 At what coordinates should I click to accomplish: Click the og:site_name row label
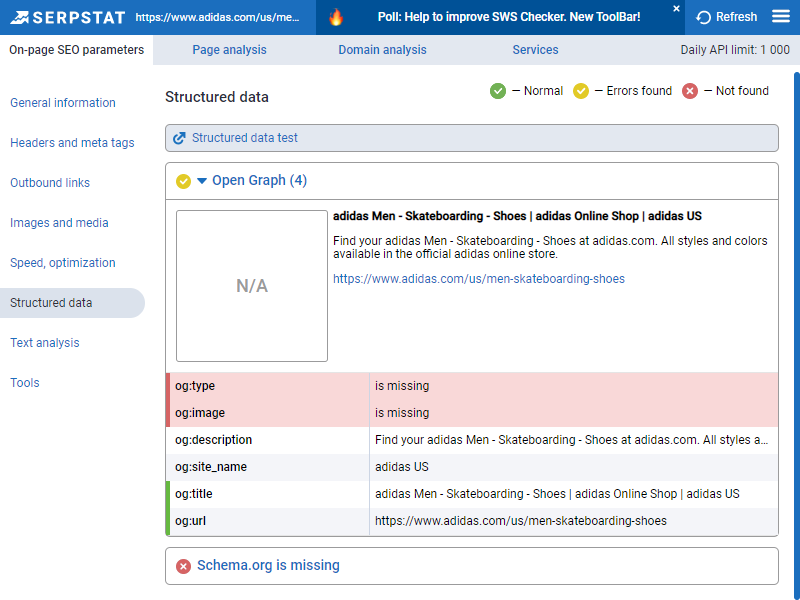point(211,467)
